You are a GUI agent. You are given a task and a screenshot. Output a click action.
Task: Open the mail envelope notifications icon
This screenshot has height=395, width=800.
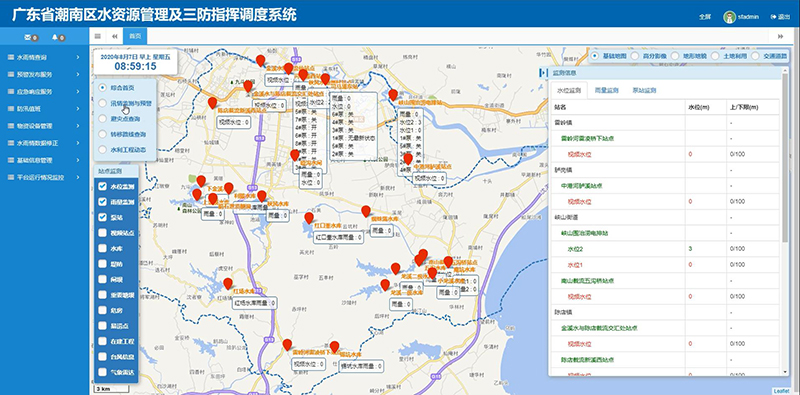[x=28, y=37]
